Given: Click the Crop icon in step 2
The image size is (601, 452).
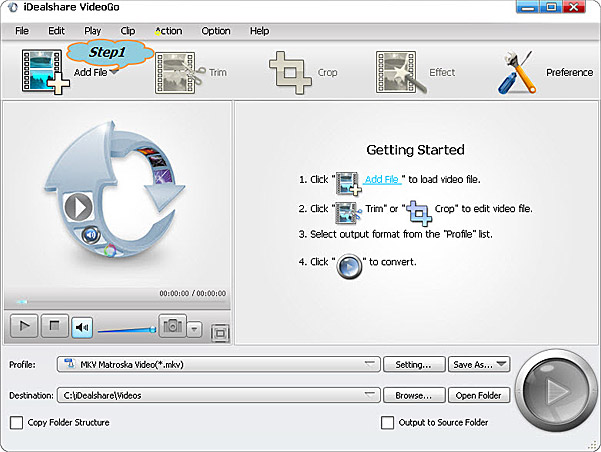Looking at the screenshot, I should 419,212.
